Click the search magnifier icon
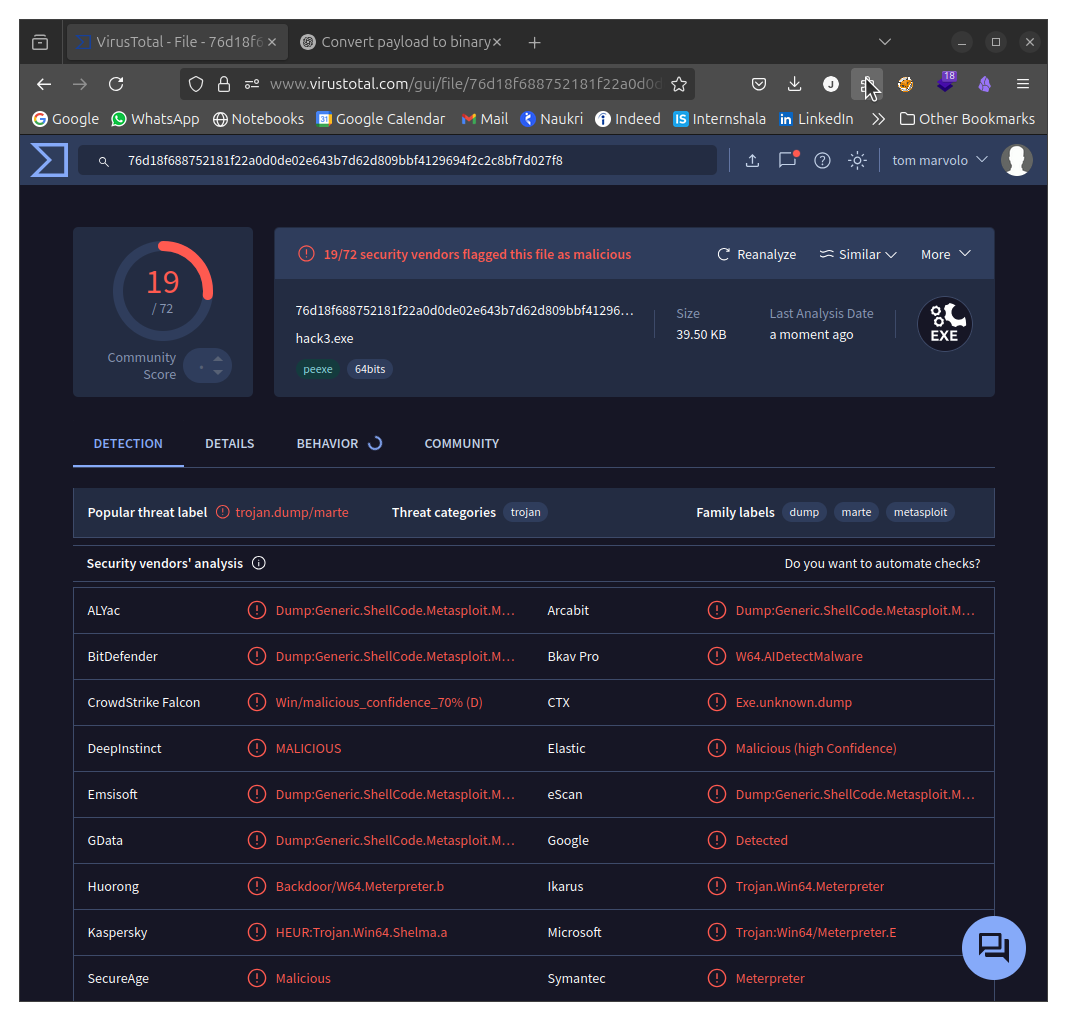Image resolution: width=1067 pixels, height=1021 pixels. 103,161
